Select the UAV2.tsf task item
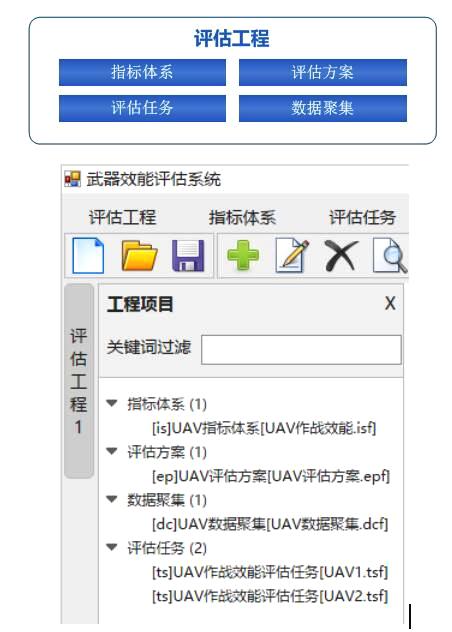Screen dimensions: 452x632 tap(270, 596)
